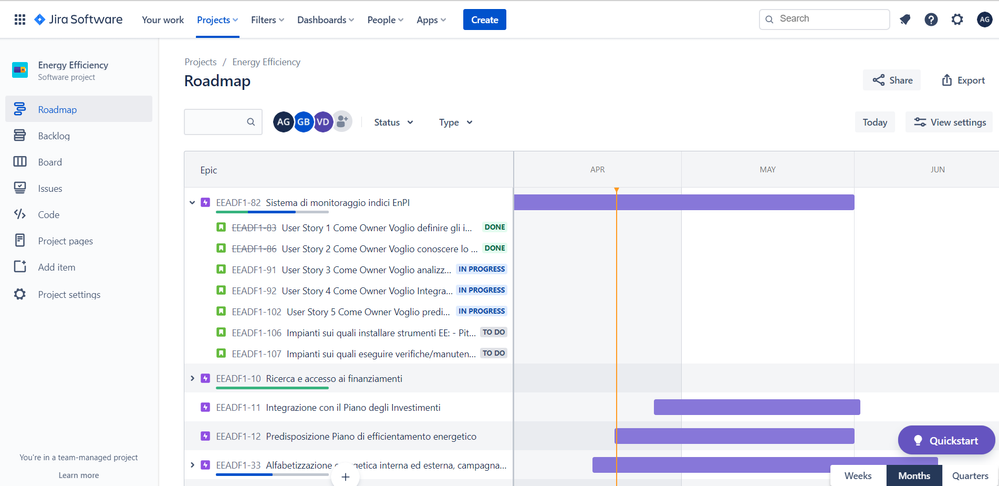This screenshot has width=999, height=486.
Task: Open the app switcher grid icon
Action: point(20,20)
